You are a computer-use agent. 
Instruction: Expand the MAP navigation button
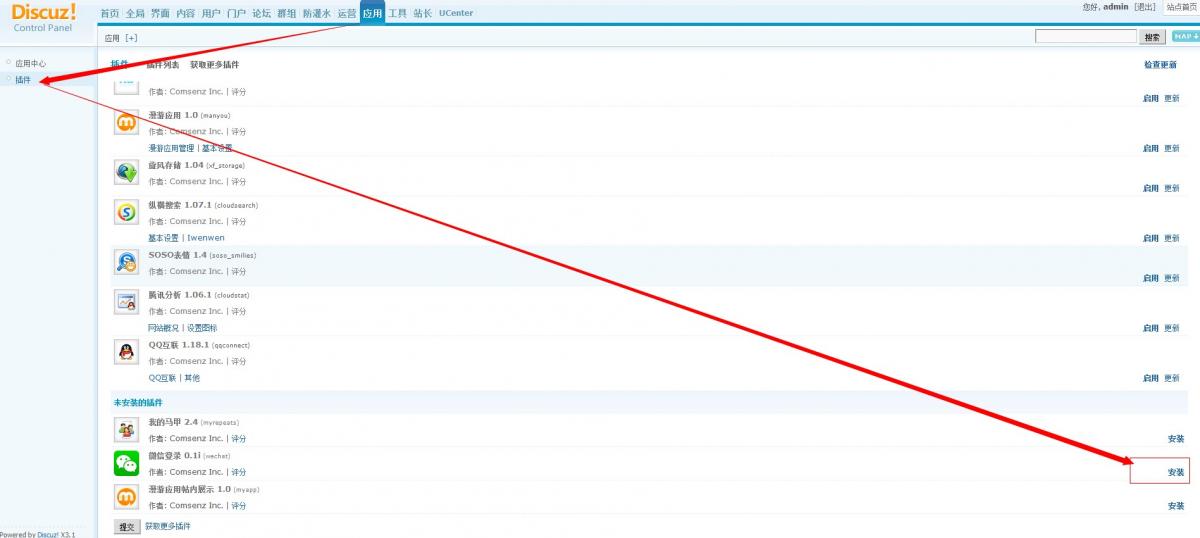click(x=1185, y=37)
